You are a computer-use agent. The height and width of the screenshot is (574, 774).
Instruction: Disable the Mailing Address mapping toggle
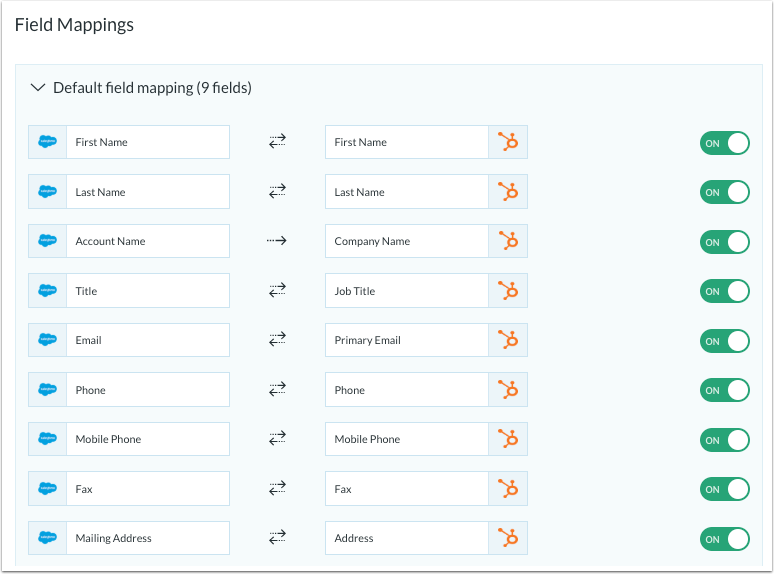[x=725, y=539]
